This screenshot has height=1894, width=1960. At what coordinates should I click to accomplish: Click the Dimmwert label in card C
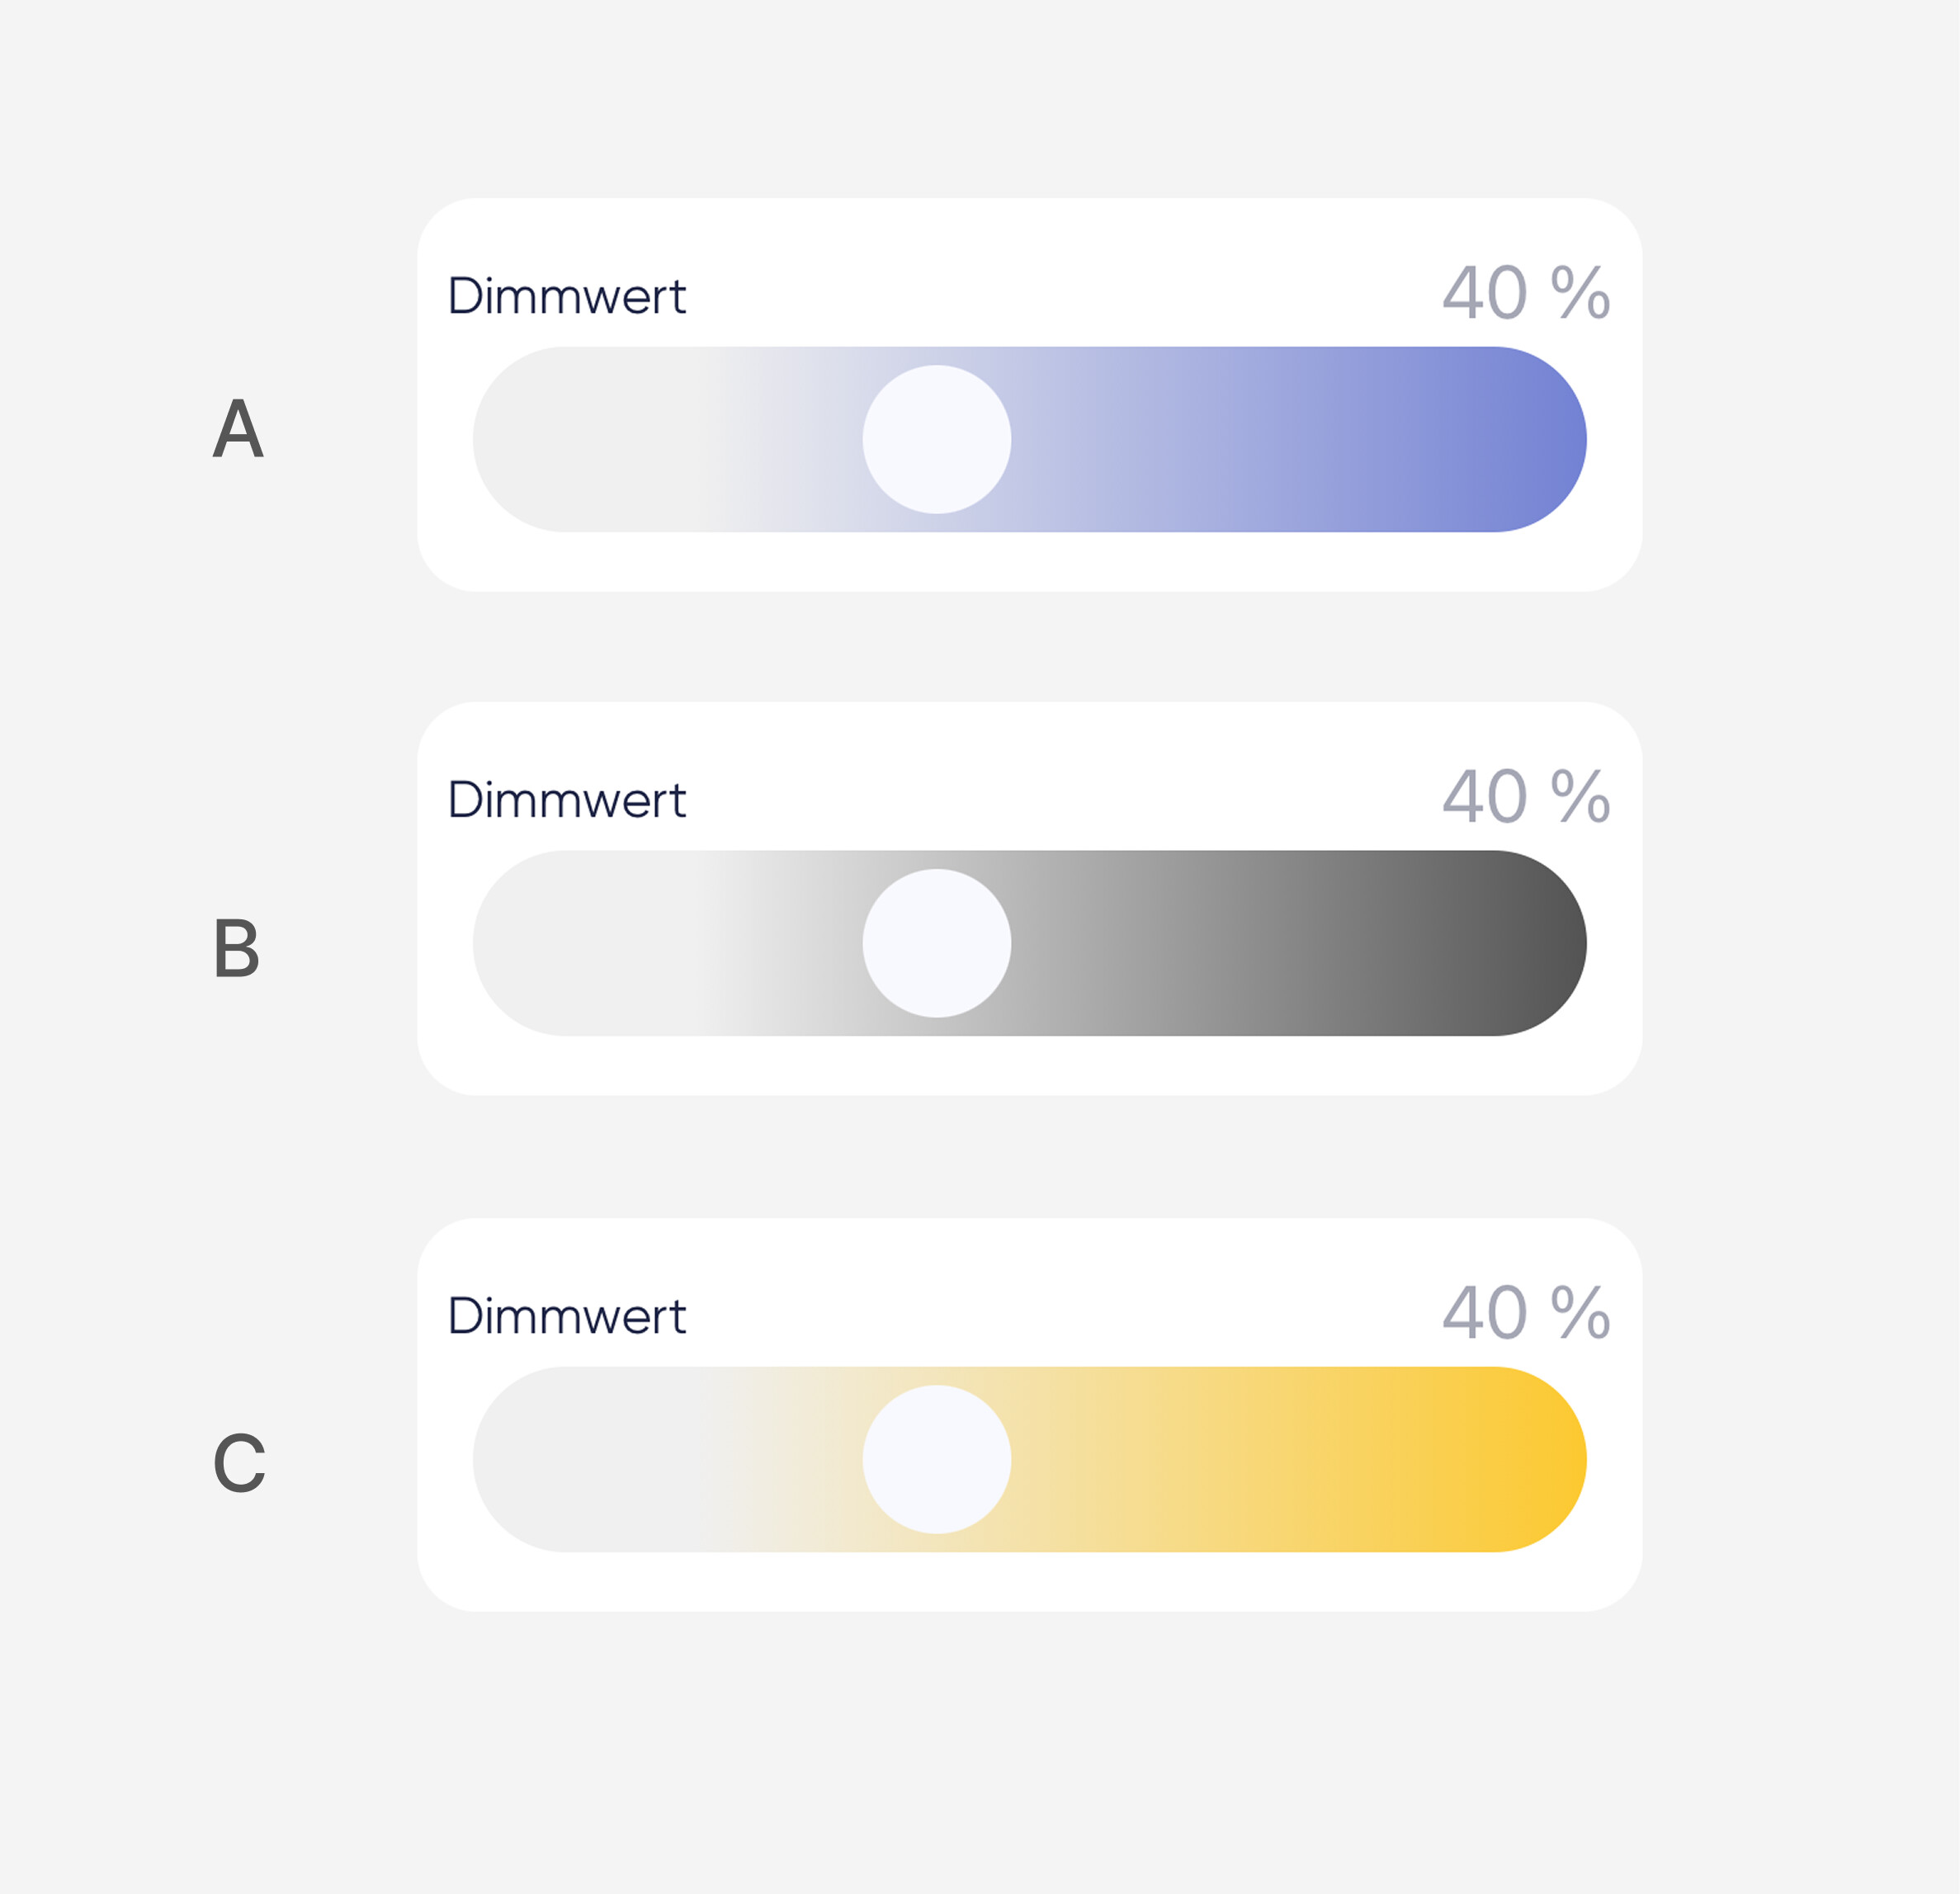click(x=566, y=1316)
